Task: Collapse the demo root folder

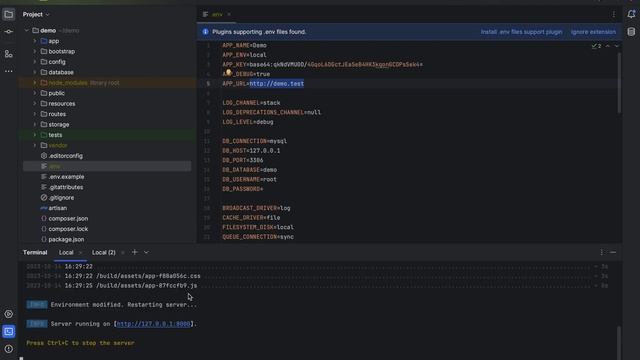Action: pyautogui.click(x=27, y=31)
